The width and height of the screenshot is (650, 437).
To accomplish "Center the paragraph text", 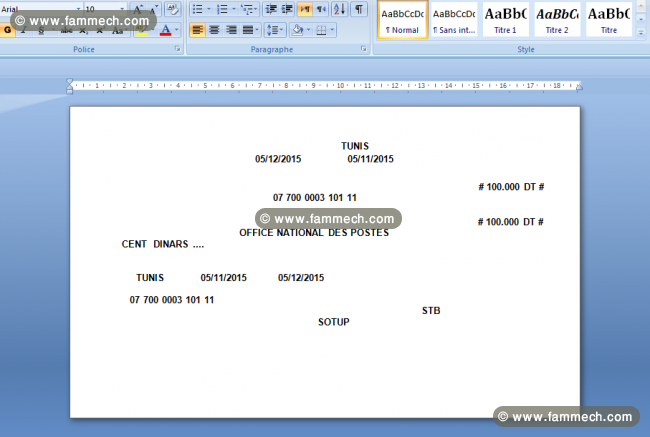I will tap(214, 30).
